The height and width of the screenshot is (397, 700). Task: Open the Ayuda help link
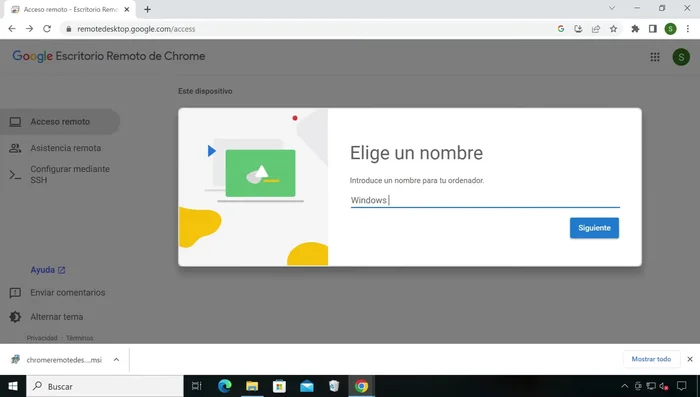click(48, 270)
